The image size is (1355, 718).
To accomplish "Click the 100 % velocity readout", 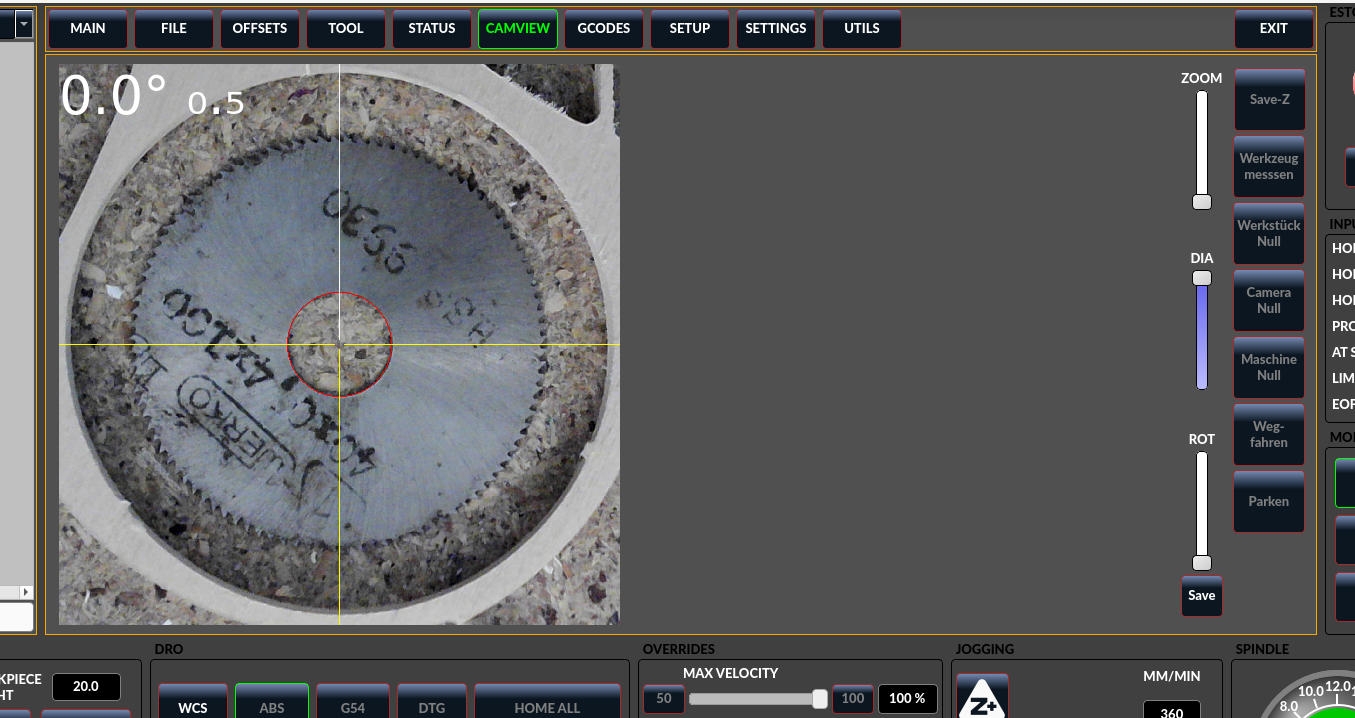I will [907, 698].
